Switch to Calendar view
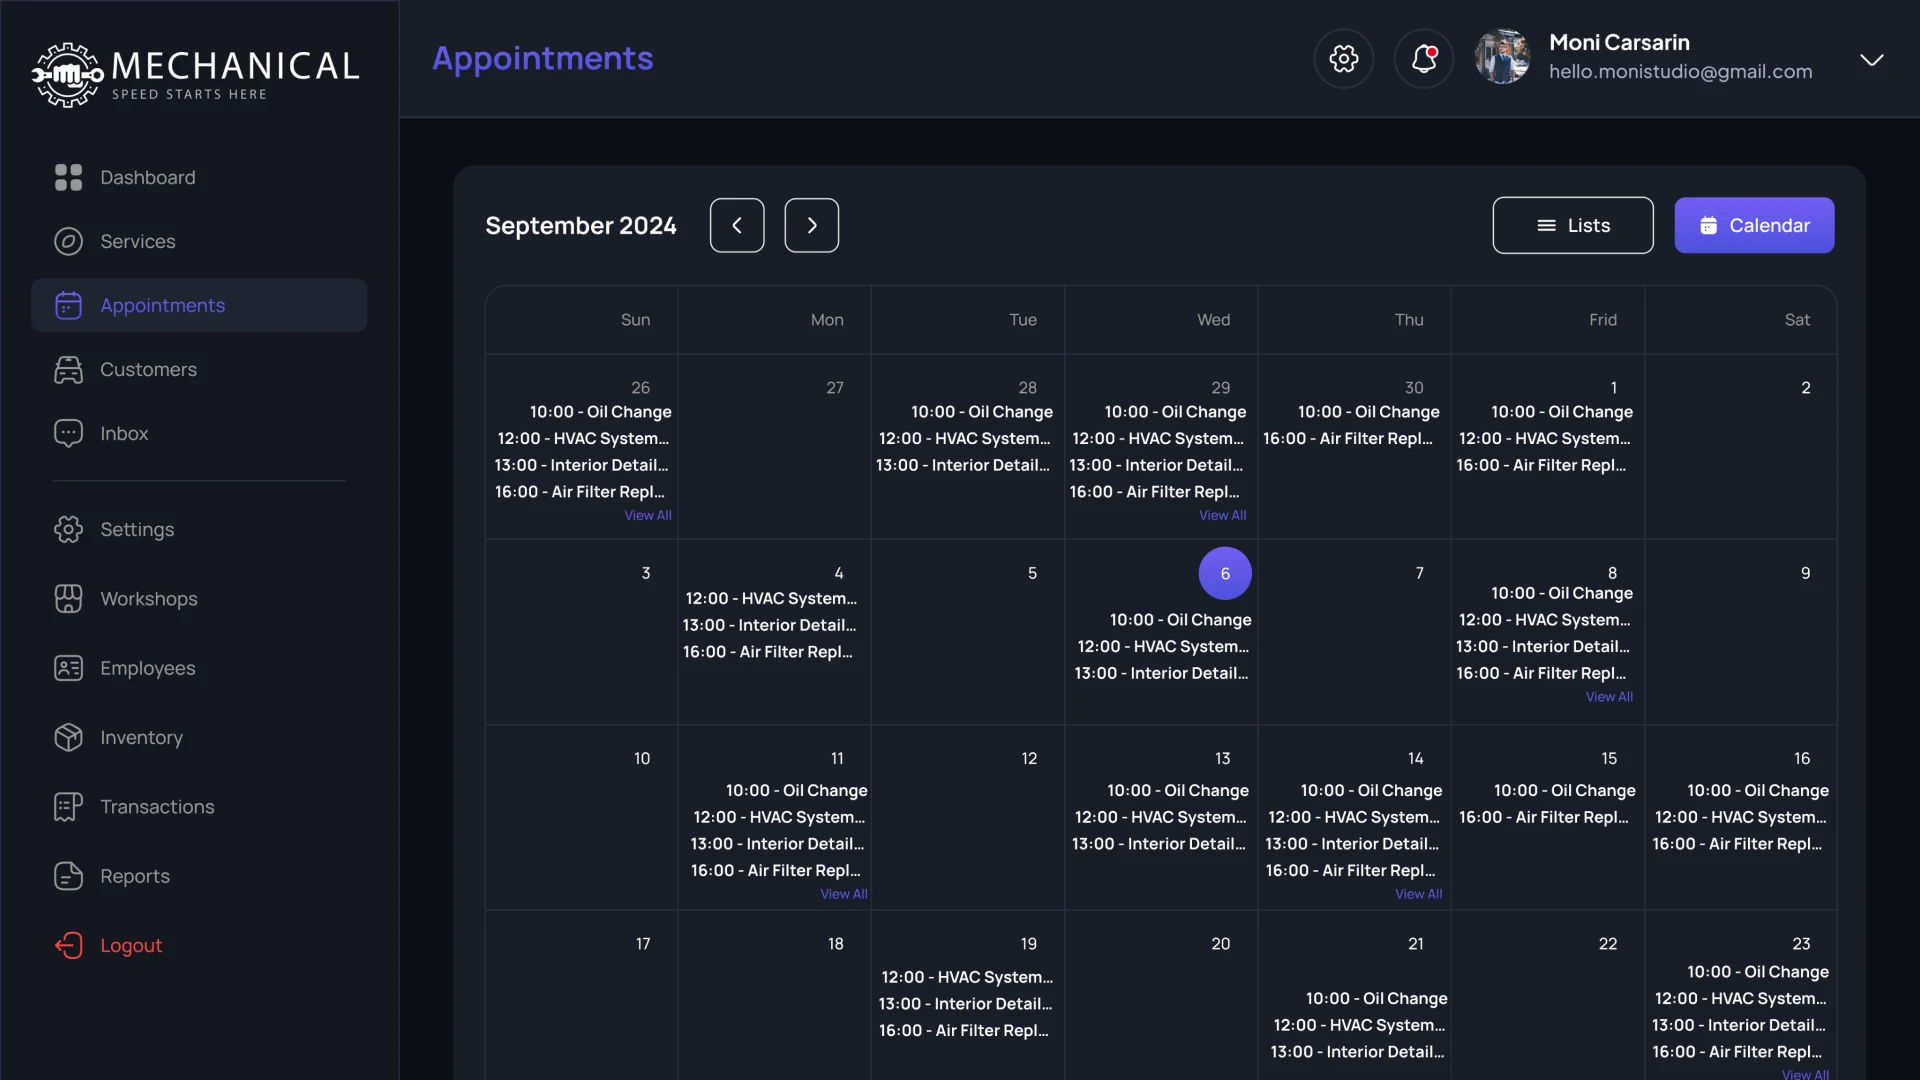This screenshot has width=1920, height=1080. (x=1754, y=225)
